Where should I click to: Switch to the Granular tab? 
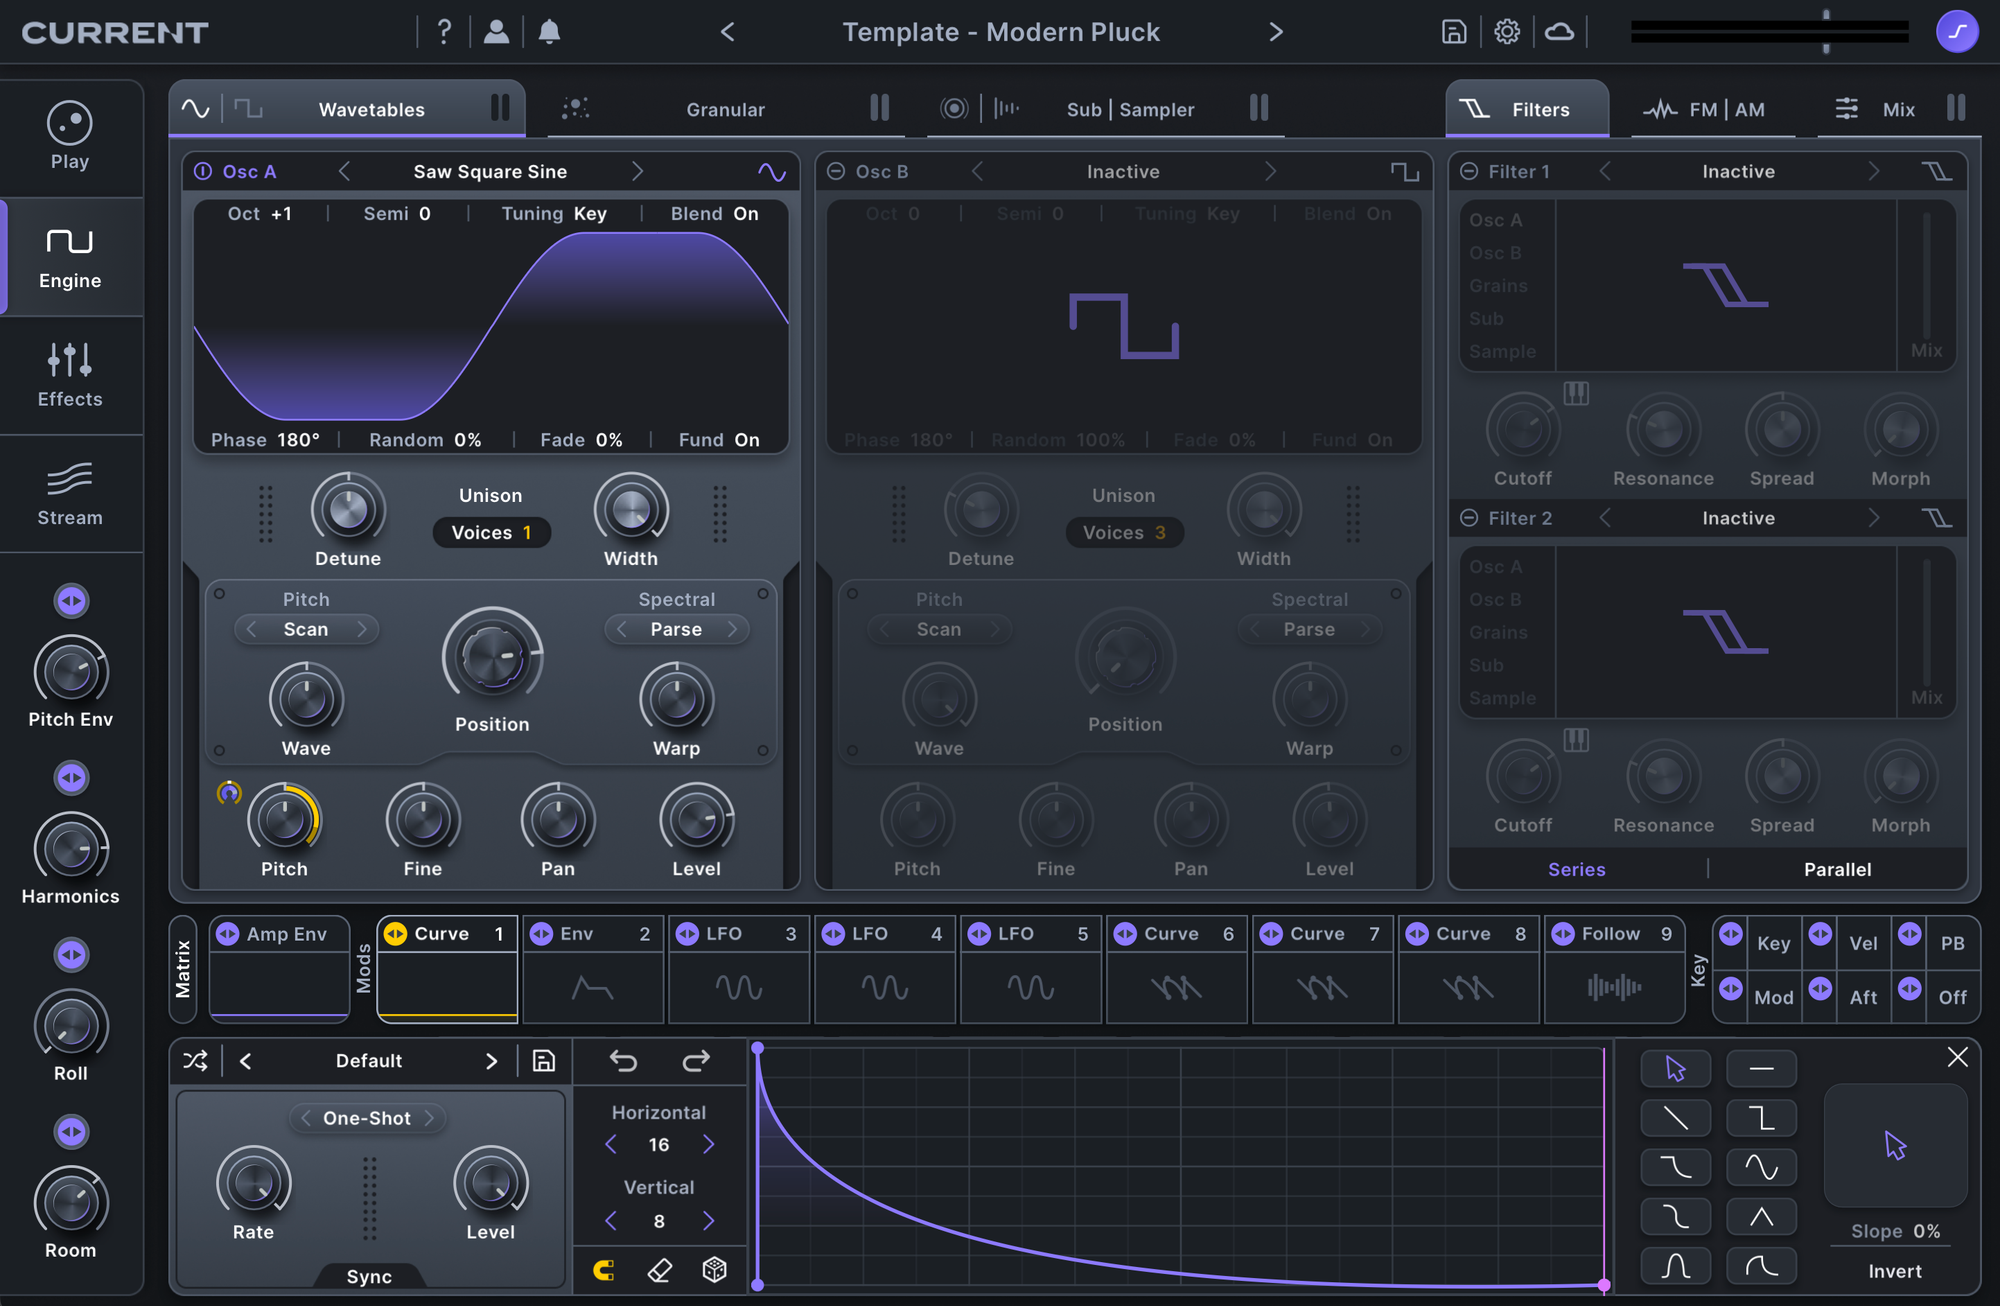(x=725, y=109)
